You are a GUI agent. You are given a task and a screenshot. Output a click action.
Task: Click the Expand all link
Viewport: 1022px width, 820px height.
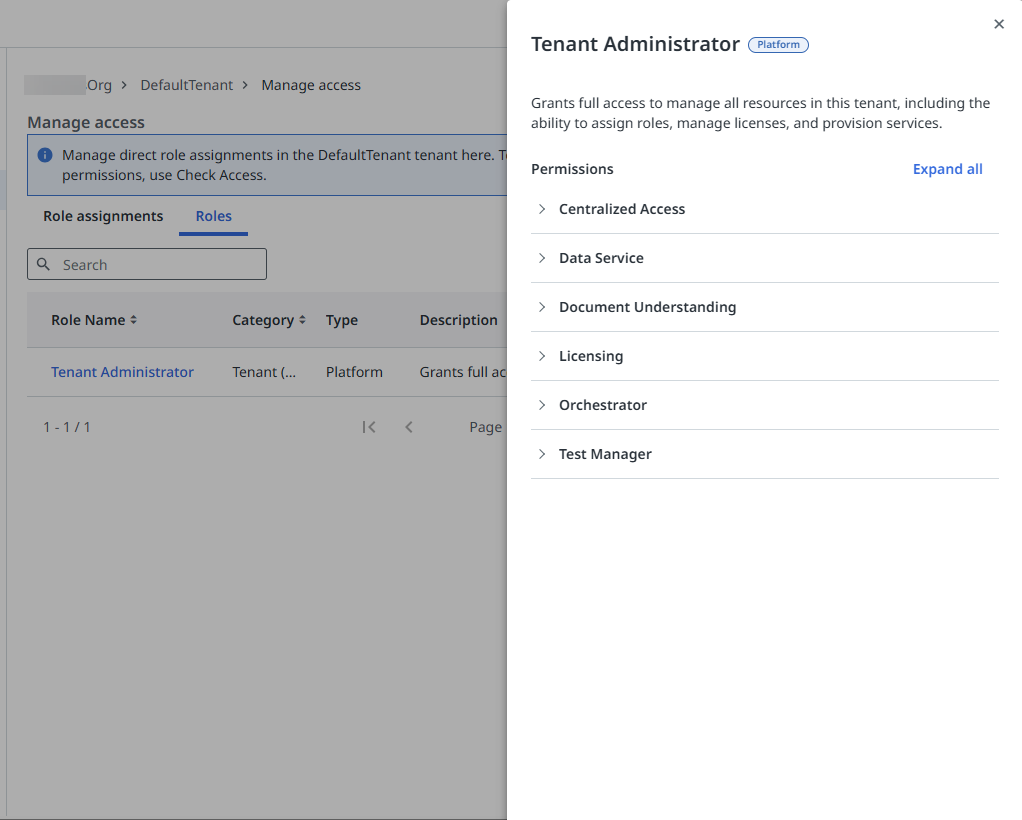(x=947, y=169)
